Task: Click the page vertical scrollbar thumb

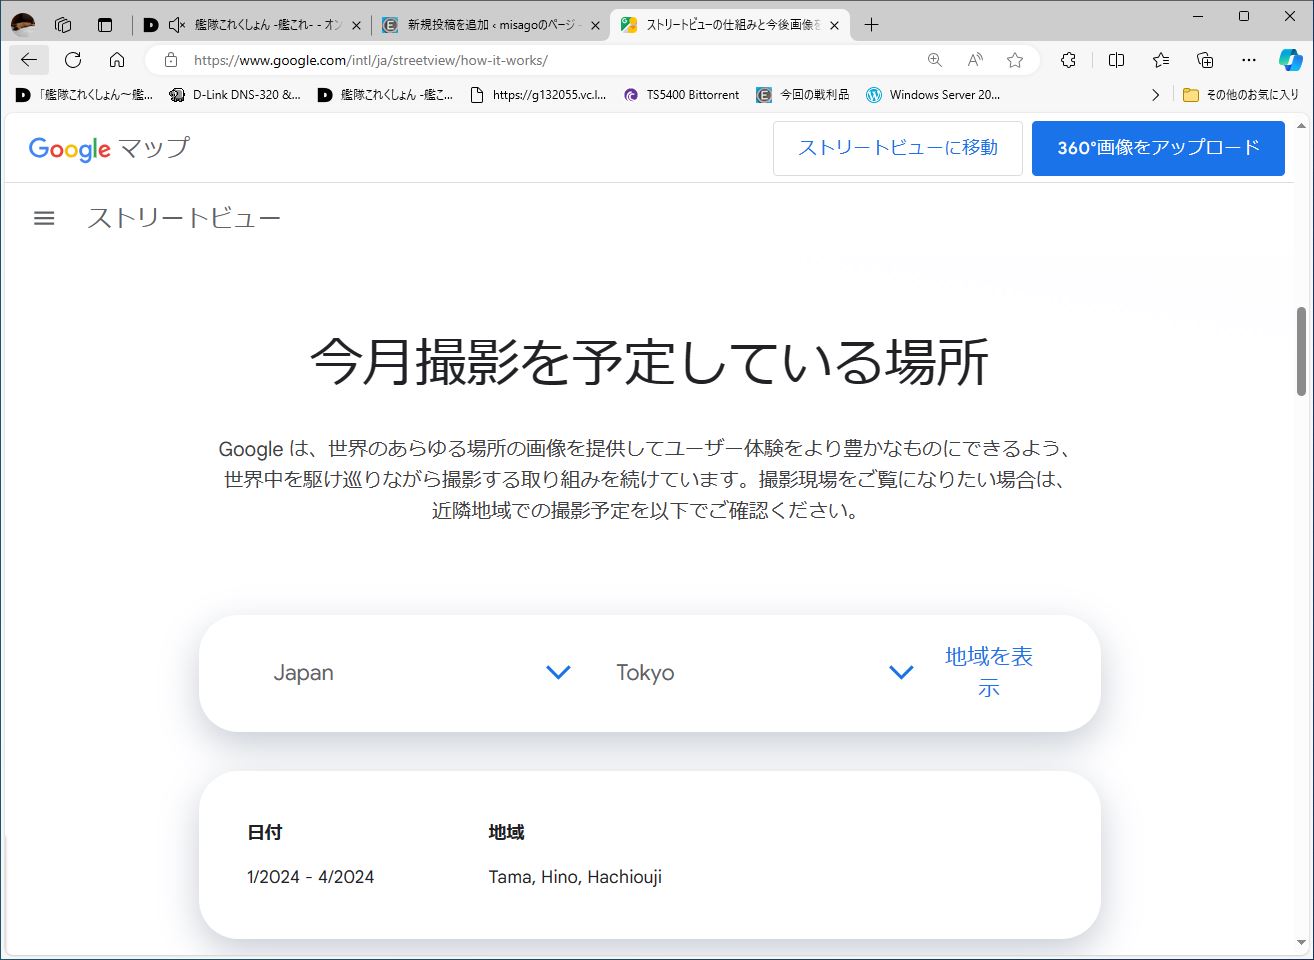Action: point(1301,351)
